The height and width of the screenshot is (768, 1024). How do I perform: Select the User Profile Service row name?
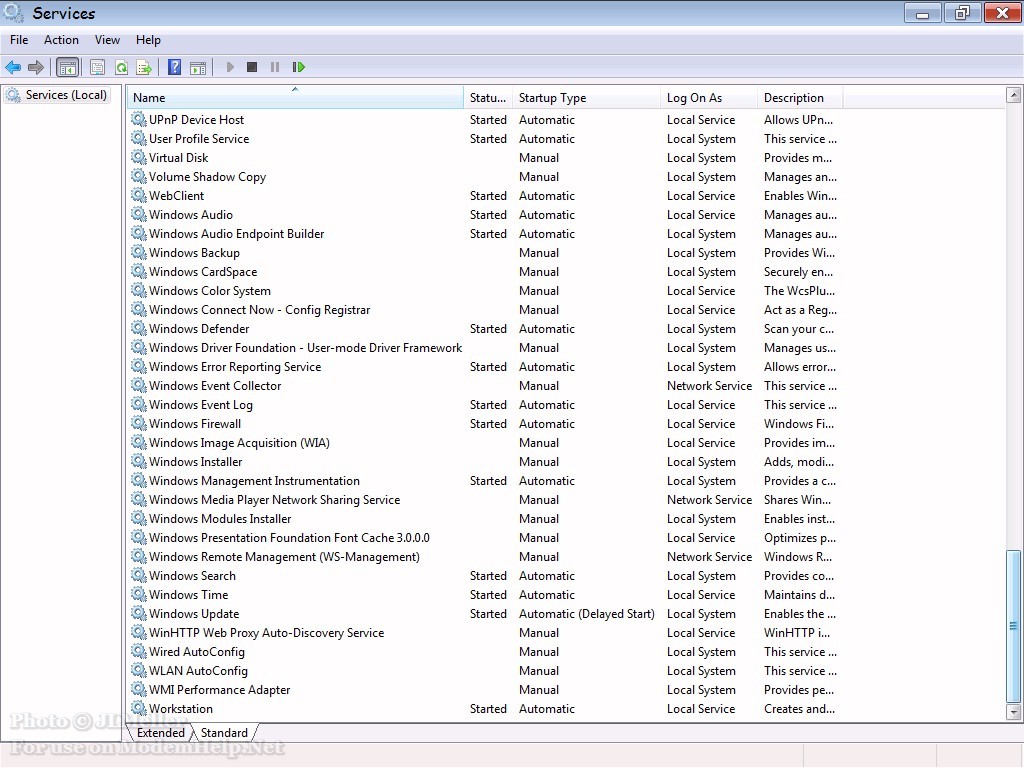pyautogui.click(x=199, y=138)
